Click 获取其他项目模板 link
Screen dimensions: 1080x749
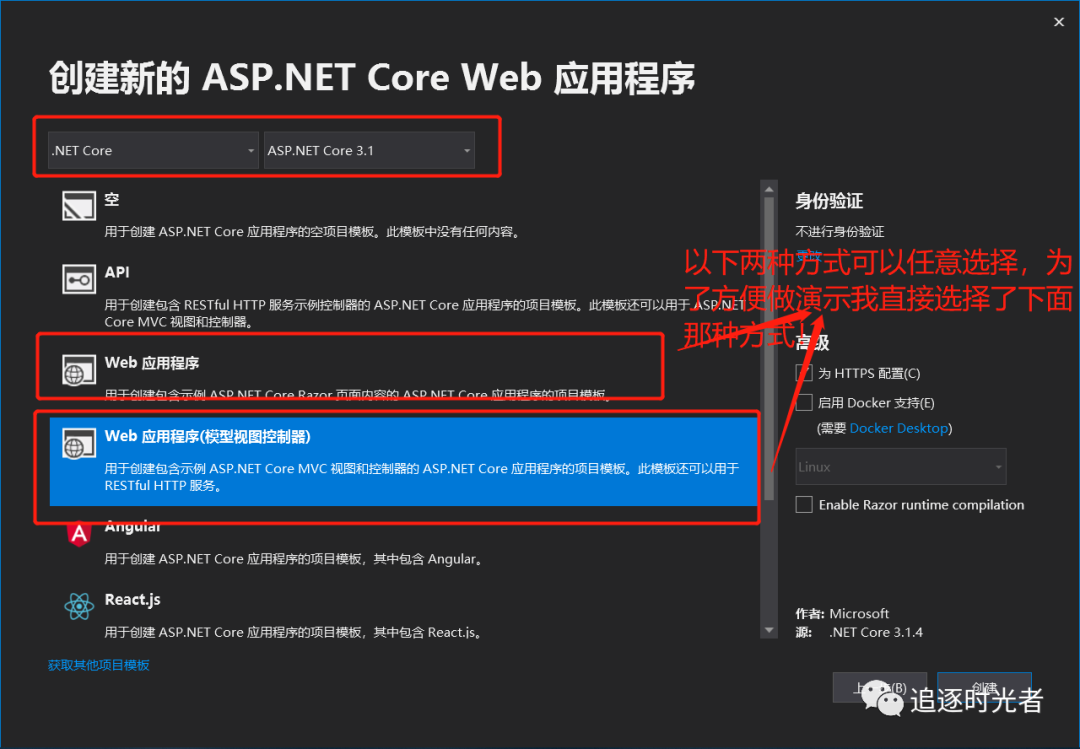98,665
